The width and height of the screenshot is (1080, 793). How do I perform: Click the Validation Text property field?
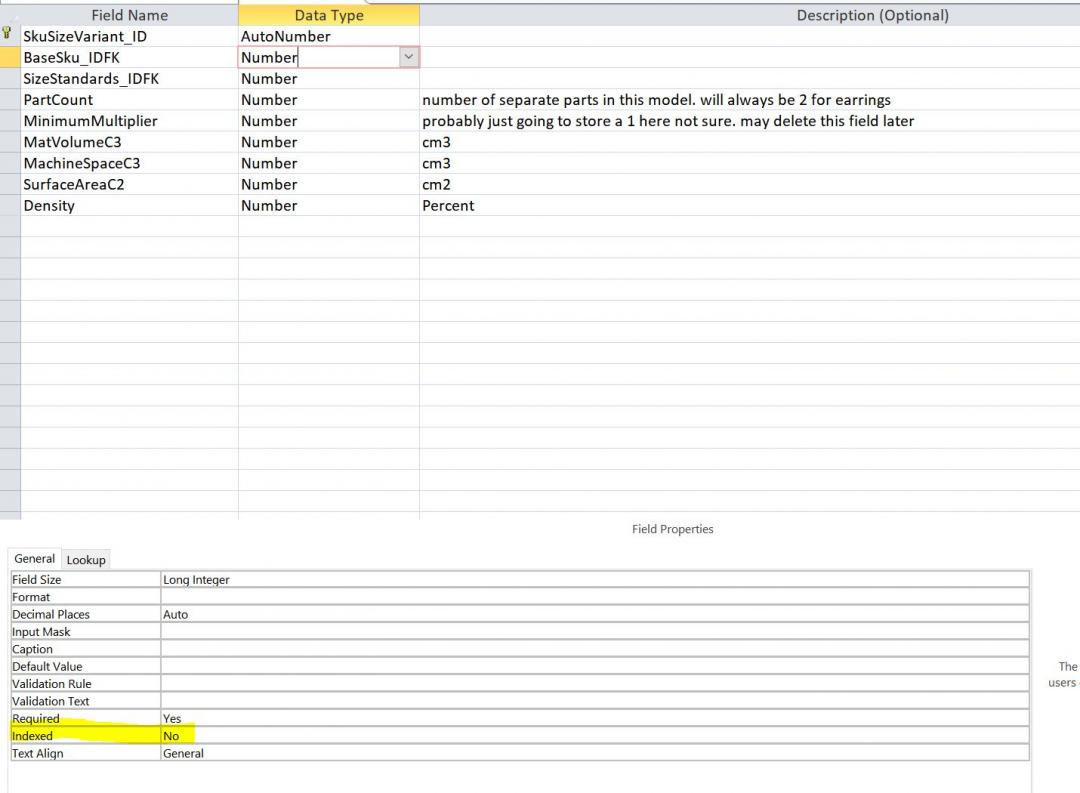[595, 701]
